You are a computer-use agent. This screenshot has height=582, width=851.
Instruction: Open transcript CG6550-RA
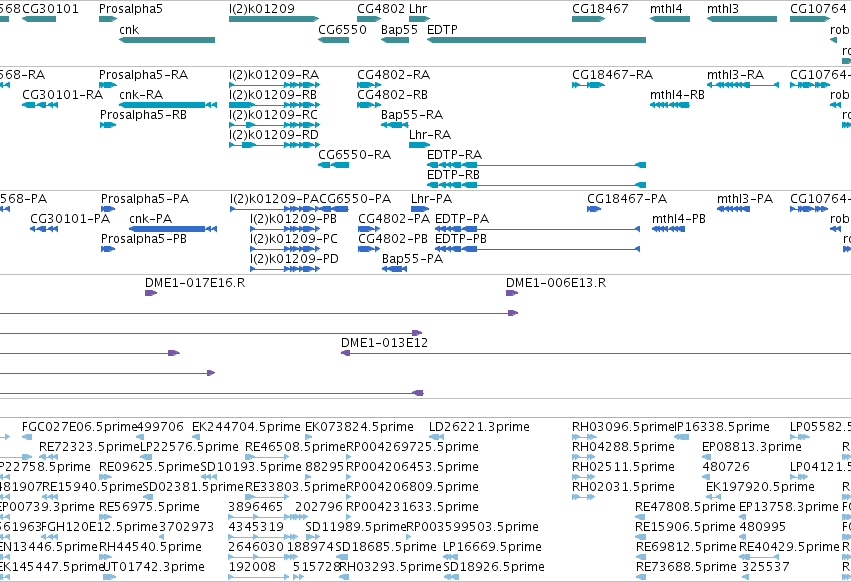coord(354,155)
